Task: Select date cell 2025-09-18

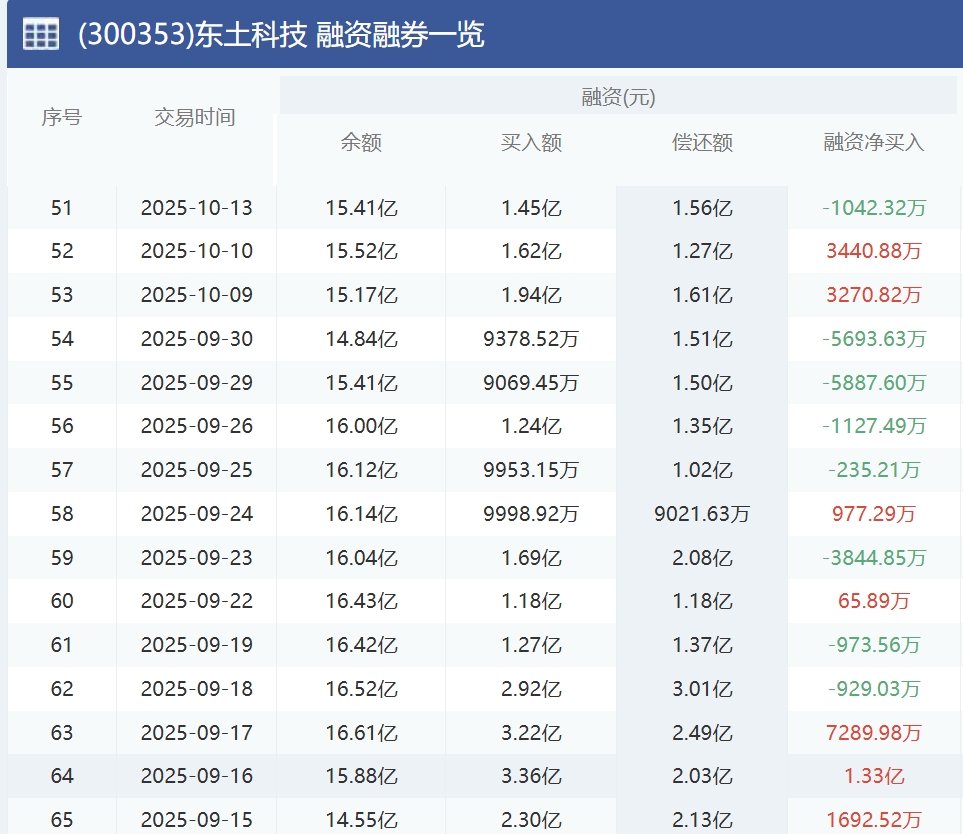Action: [197, 688]
